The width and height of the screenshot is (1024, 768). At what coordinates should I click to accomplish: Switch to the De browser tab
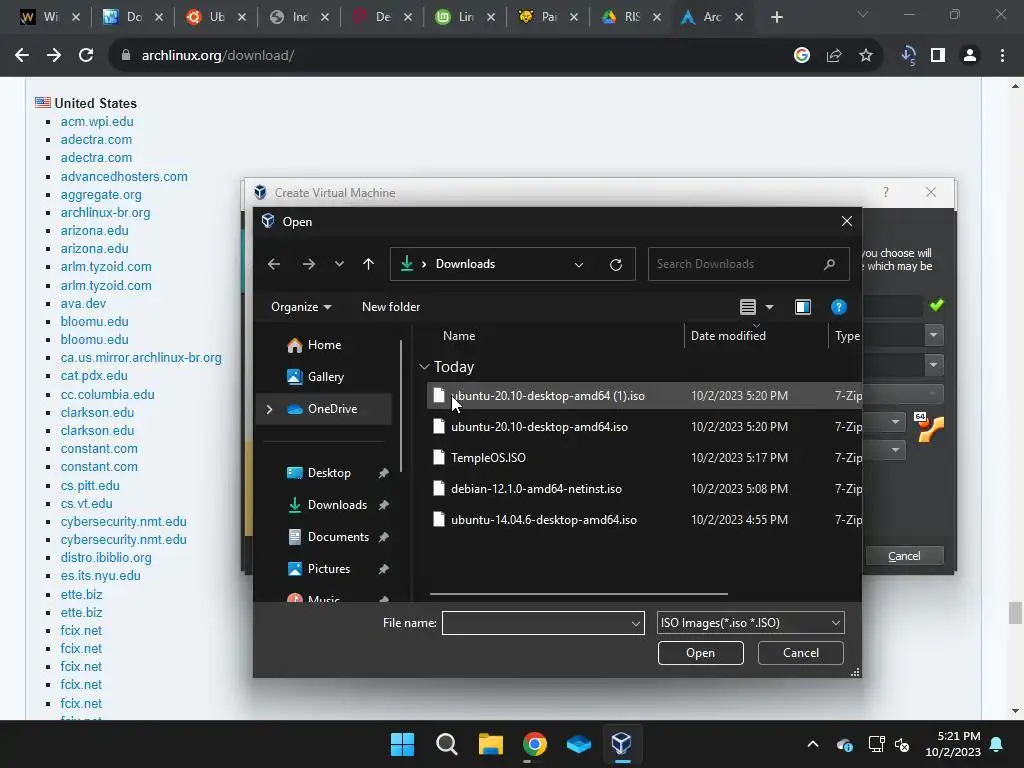click(x=382, y=17)
